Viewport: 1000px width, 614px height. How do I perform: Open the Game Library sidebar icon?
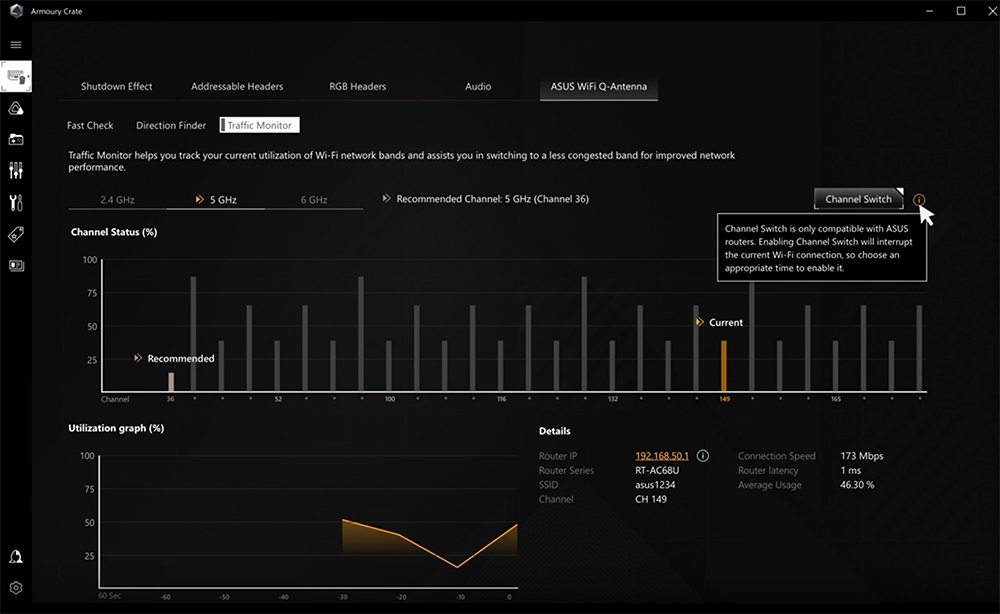[16, 140]
